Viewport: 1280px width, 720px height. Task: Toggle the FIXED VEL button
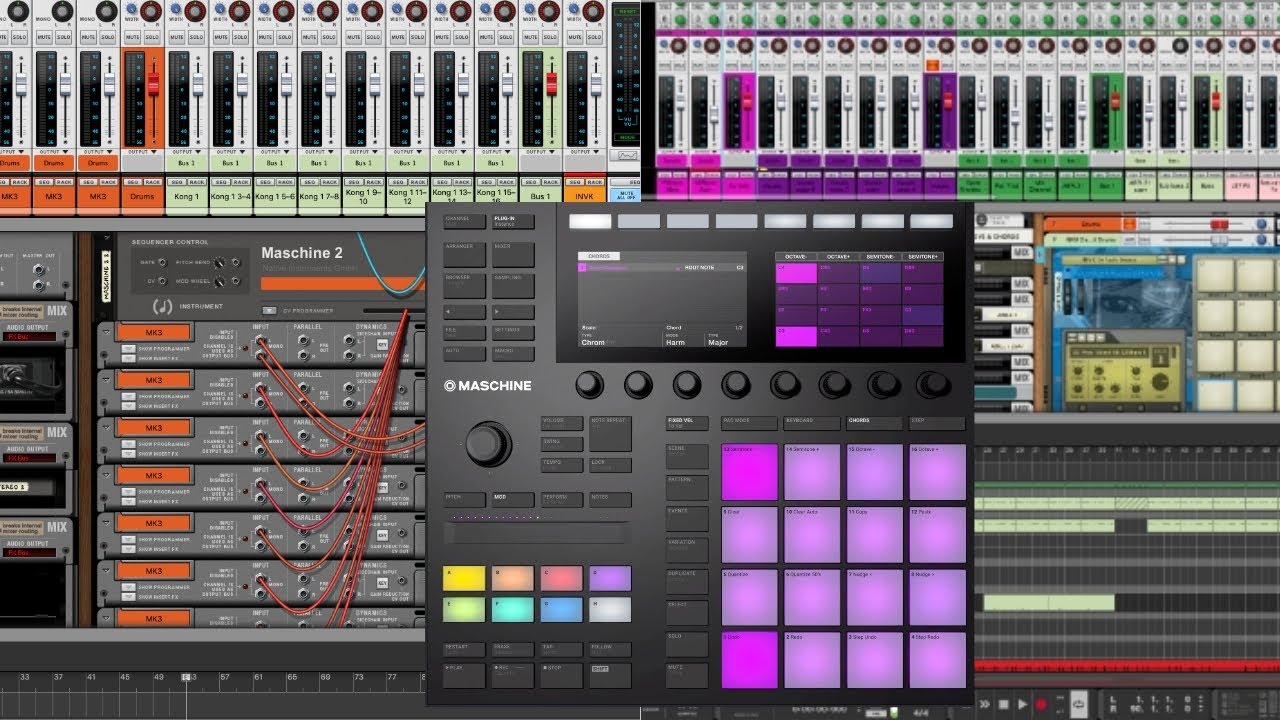point(687,424)
